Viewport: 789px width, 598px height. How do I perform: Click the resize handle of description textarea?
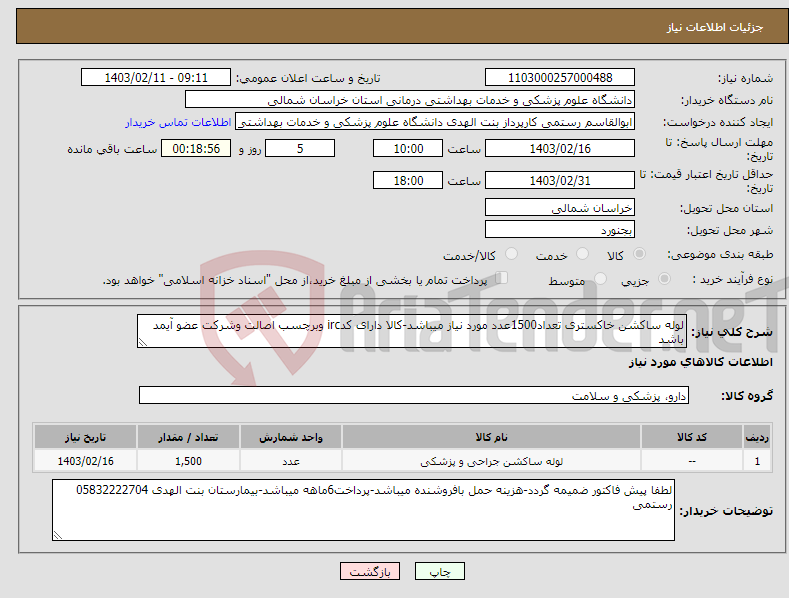click(143, 342)
